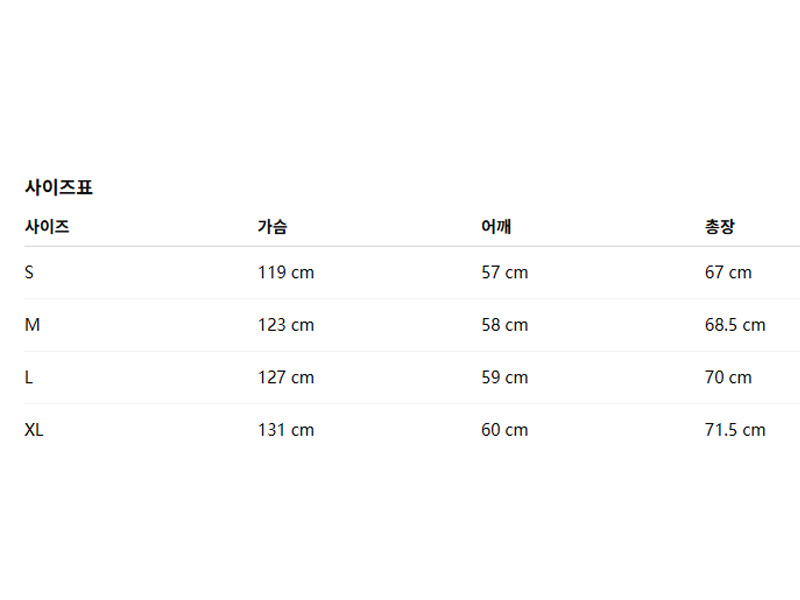Click the 127 cm chest value
This screenshot has height=600, width=800.
285,377
